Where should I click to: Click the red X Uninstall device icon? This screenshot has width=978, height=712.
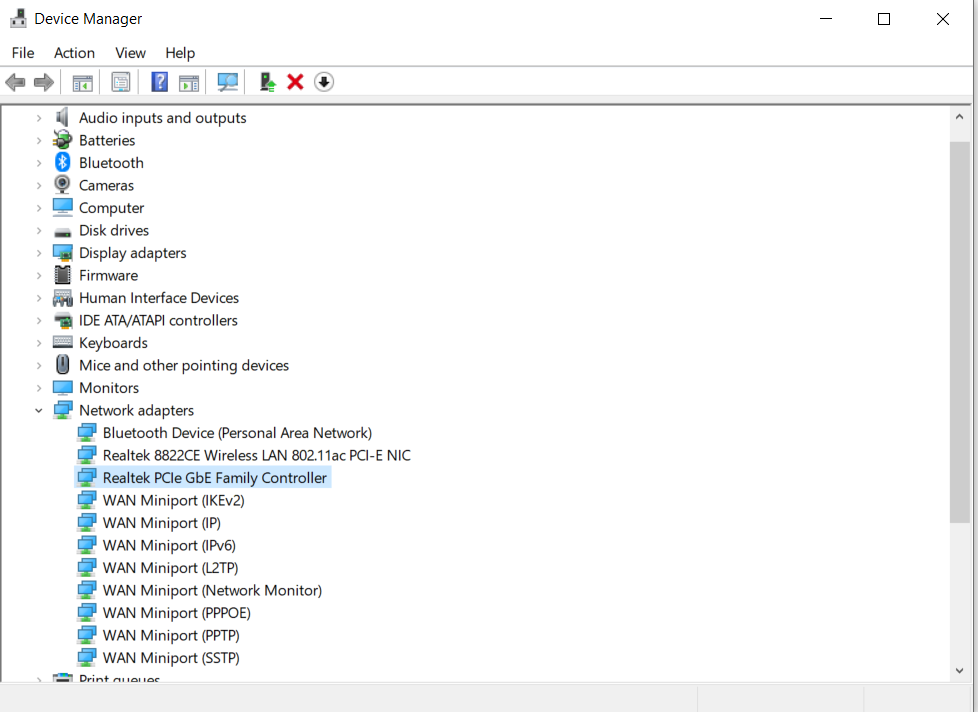pyautogui.click(x=295, y=82)
